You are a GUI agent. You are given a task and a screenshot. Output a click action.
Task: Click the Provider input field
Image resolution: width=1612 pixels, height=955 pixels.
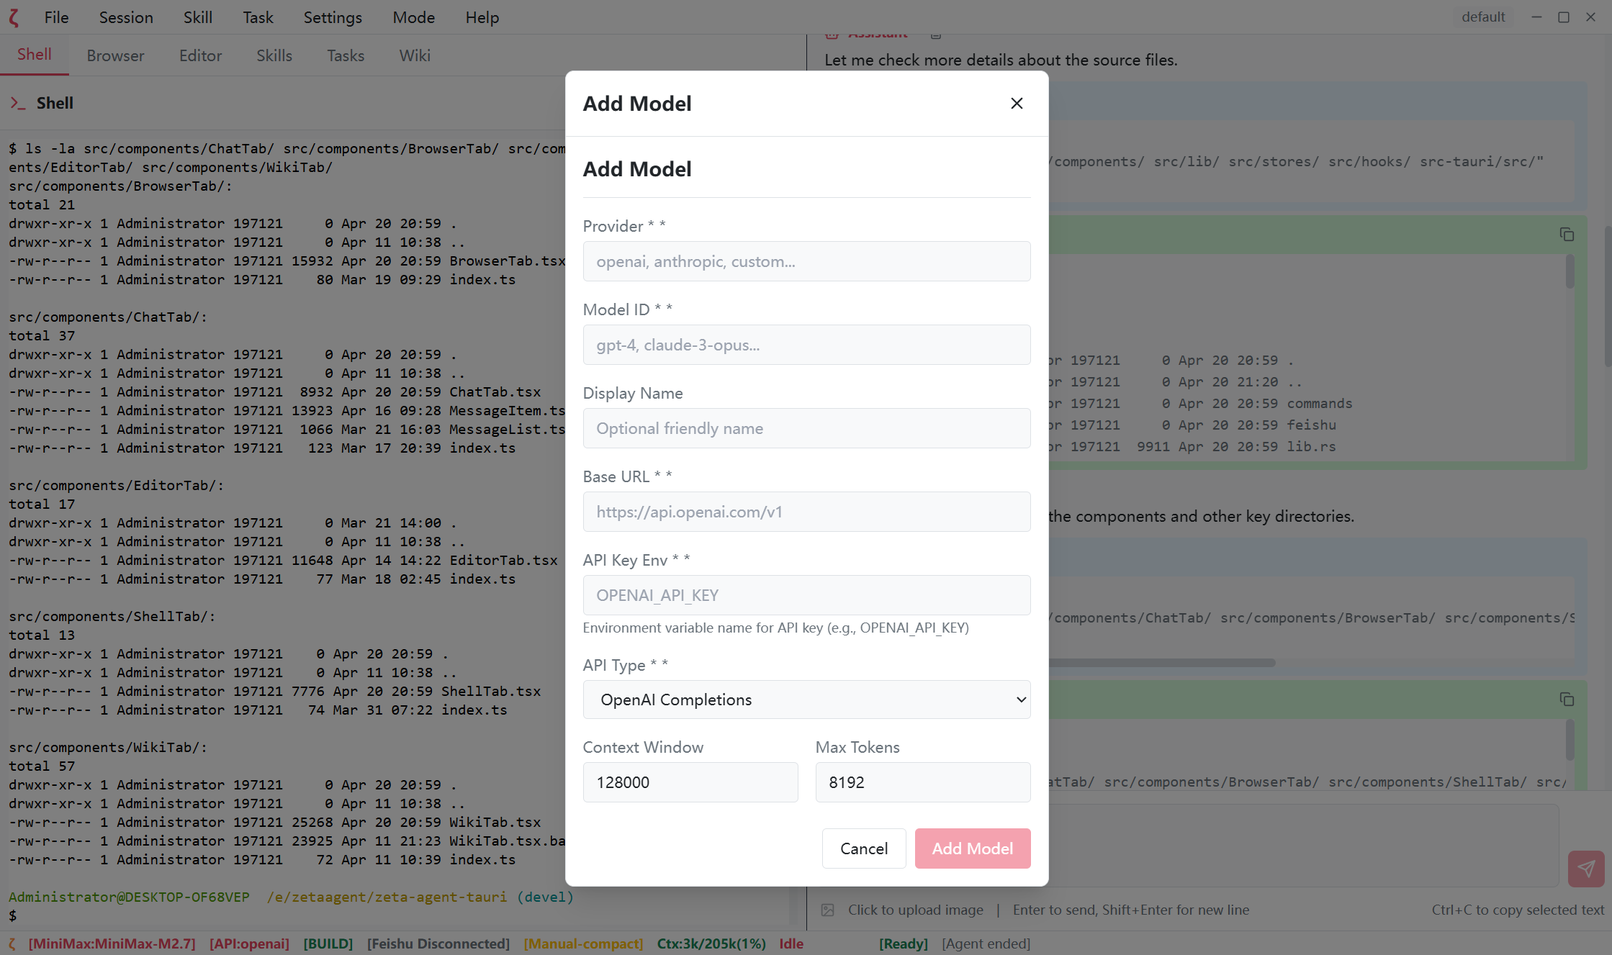tap(806, 261)
